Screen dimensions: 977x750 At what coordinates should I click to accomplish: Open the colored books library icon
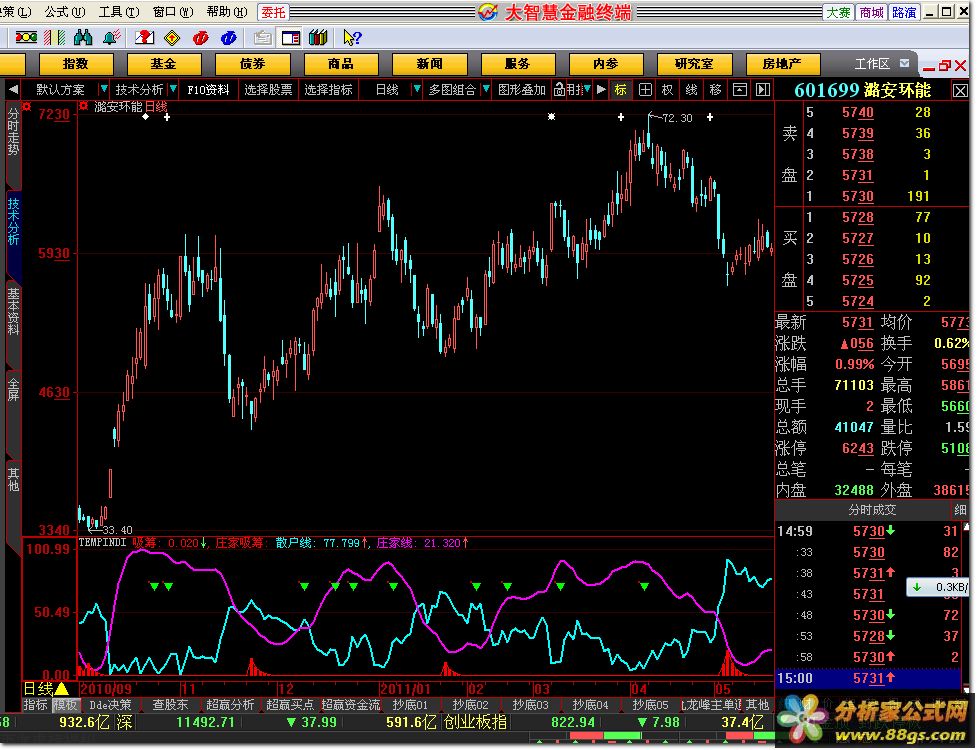(x=318, y=38)
